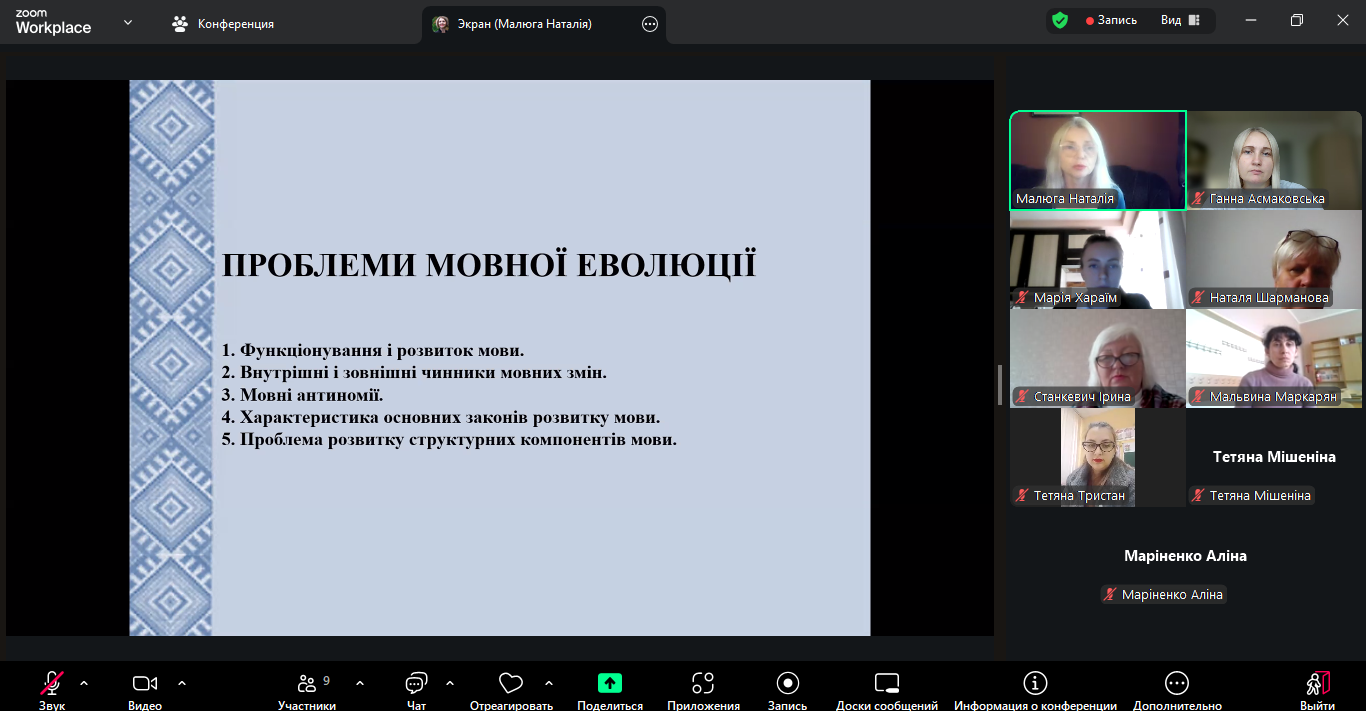Open Whiteboards from the bottom toolbar
1366x711 pixels.
coord(886,684)
